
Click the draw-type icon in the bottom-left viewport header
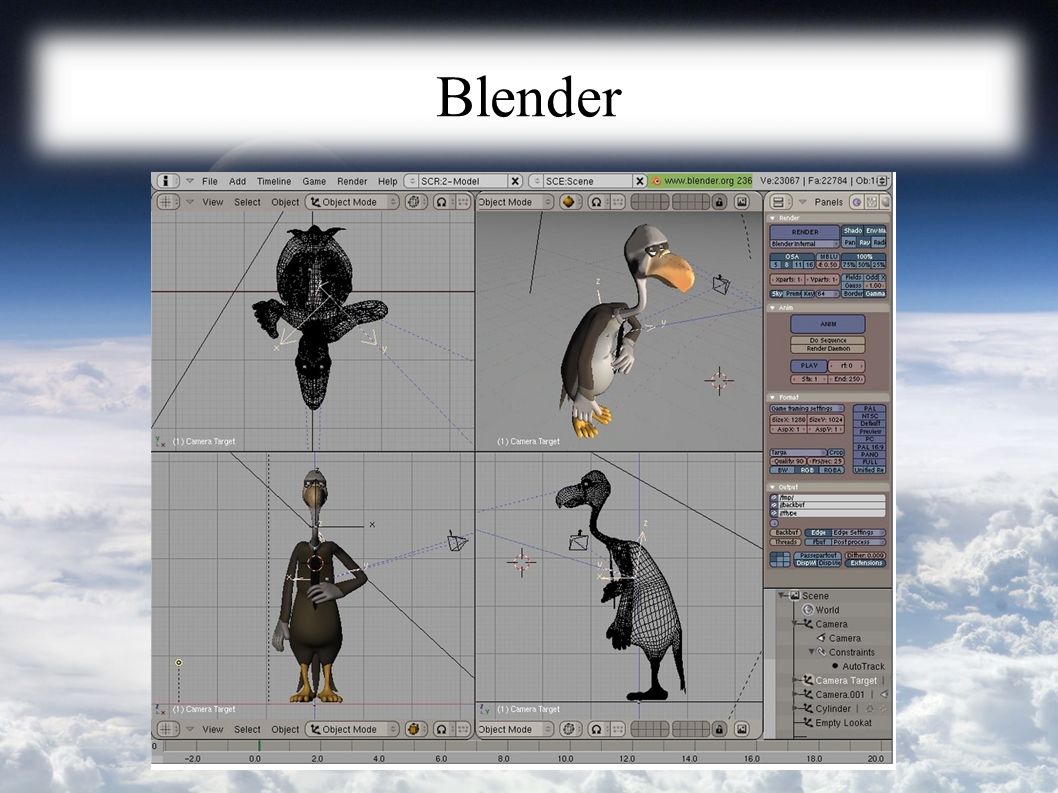coord(414,729)
